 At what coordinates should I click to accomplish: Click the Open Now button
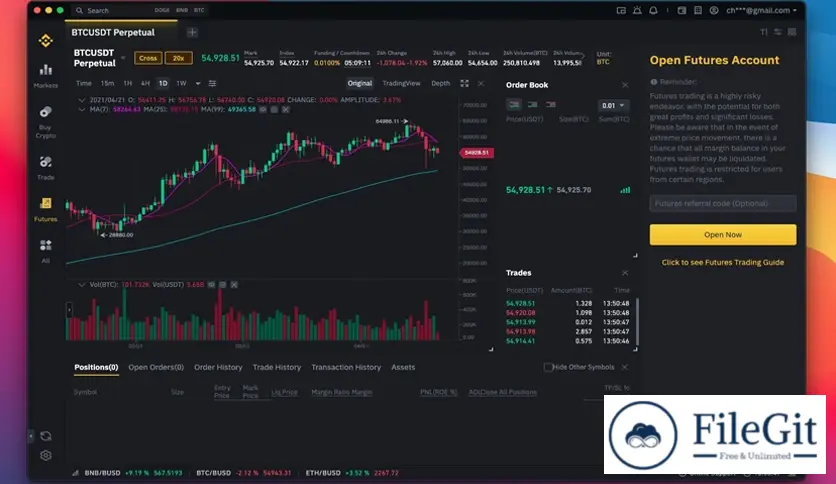point(723,235)
